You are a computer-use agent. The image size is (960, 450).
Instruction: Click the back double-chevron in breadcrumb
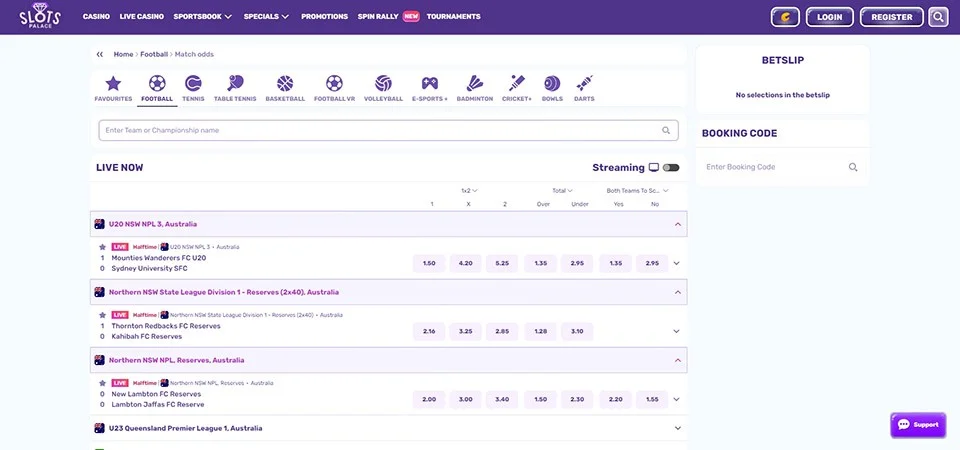pyautogui.click(x=100, y=54)
